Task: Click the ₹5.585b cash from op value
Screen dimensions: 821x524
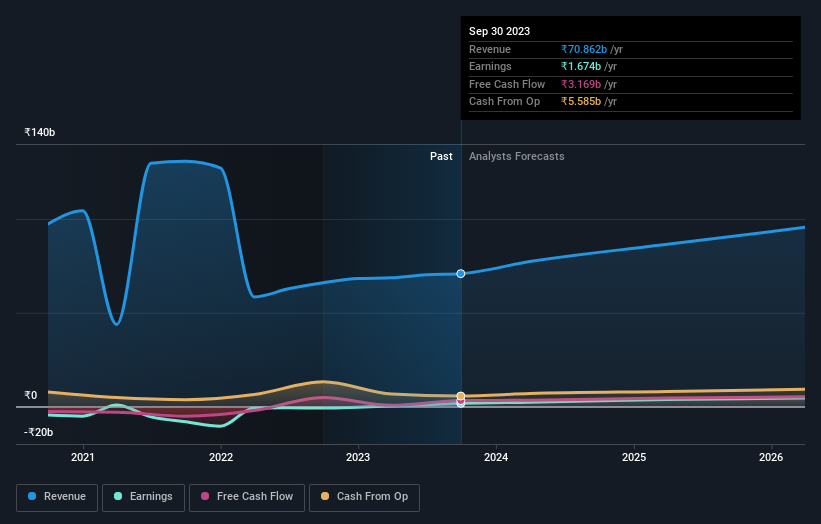Action: (581, 102)
